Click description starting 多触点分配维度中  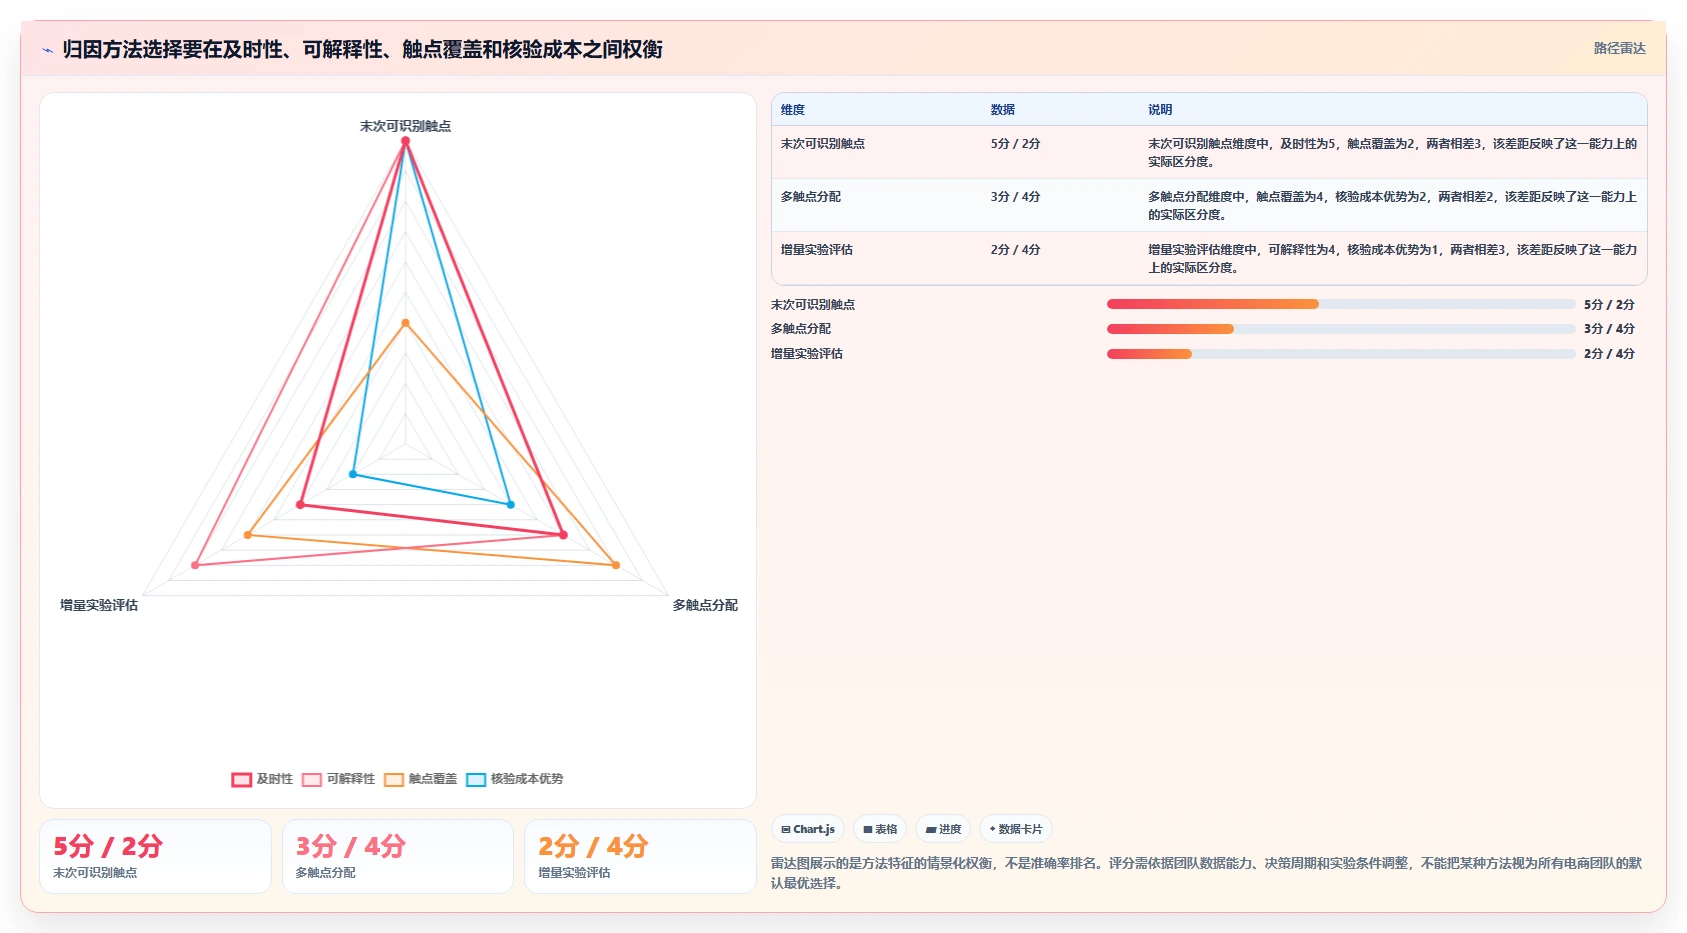pos(1392,206)
